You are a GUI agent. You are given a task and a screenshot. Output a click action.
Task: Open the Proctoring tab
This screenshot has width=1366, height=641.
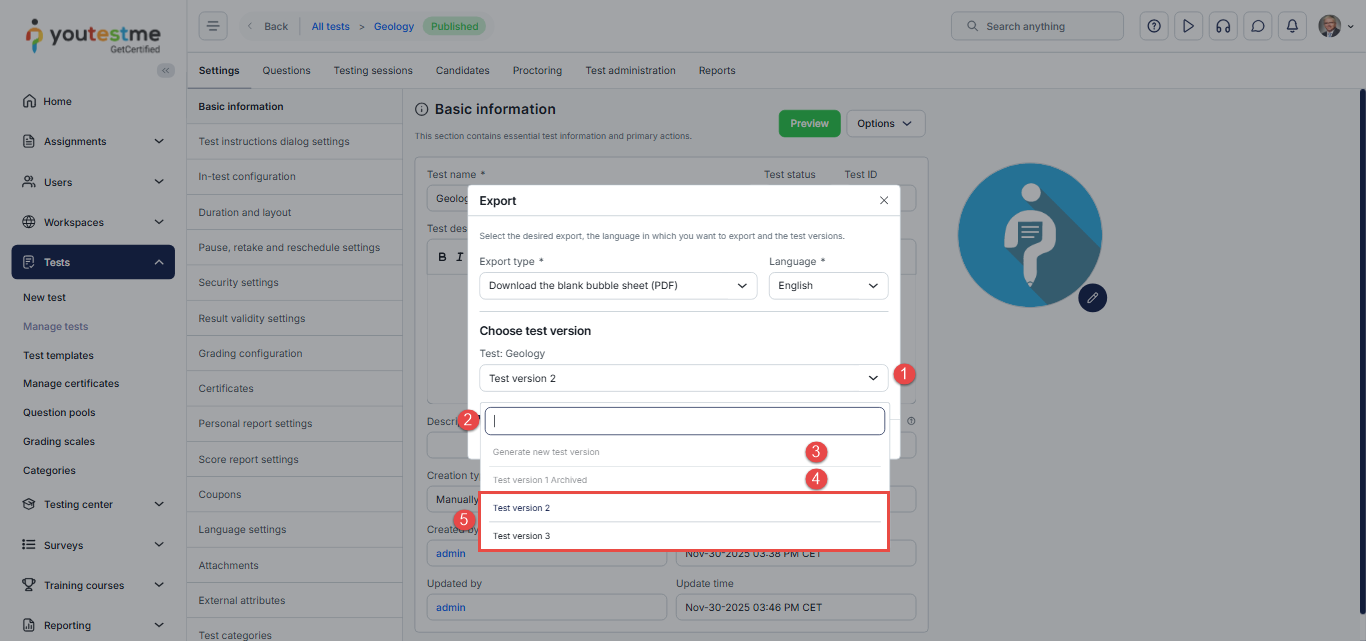coord(537,71)
